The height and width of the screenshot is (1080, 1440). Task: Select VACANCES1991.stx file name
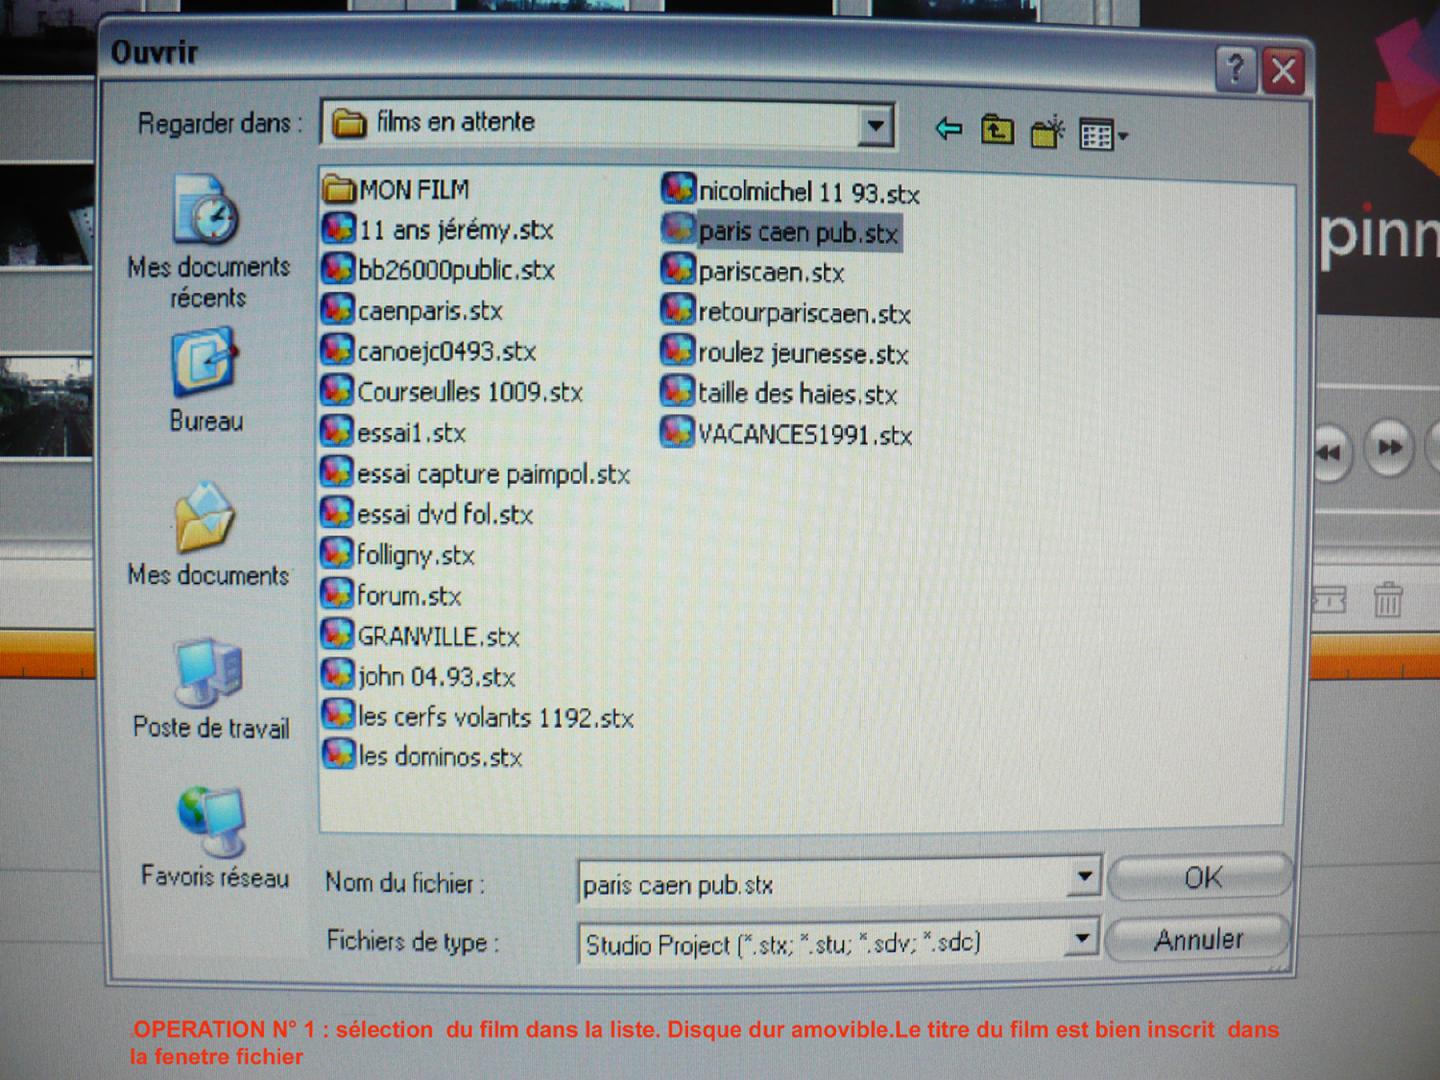point(805,435)
